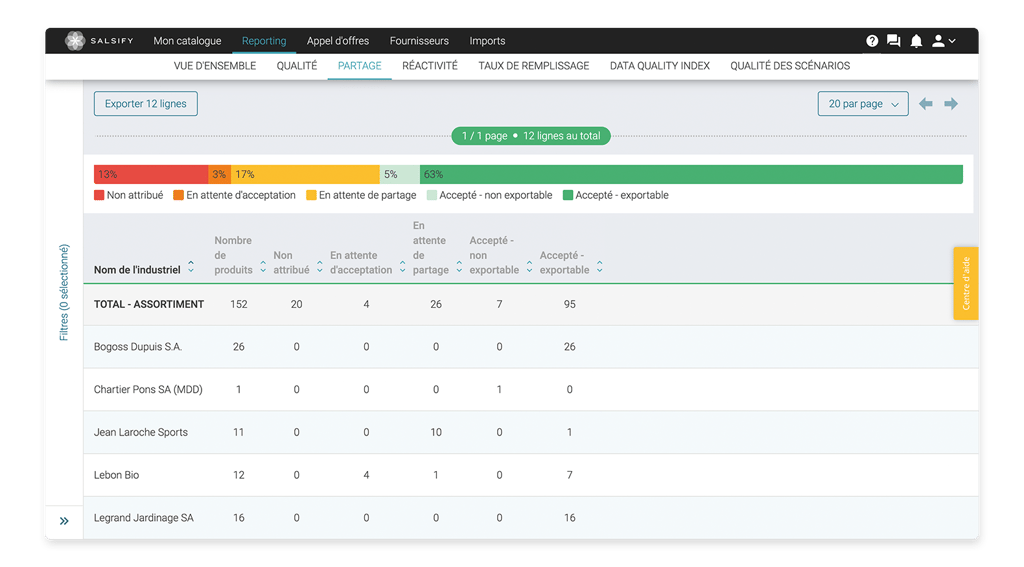This screenshot has width=1024, height=567.
Task: Select Chartier Pons SA (MDD) row
Action: pyautogui.click(x=531, y=389)
